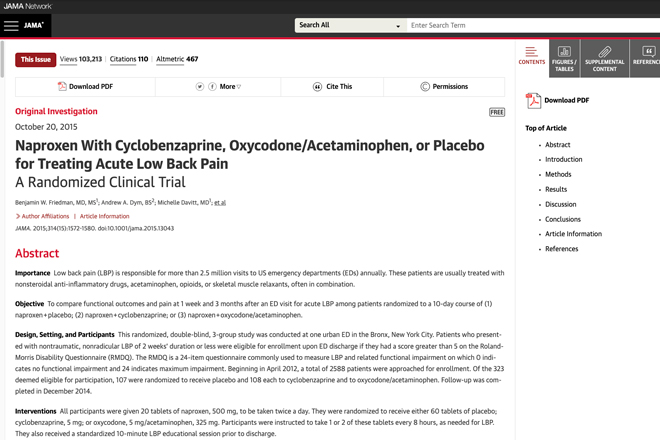
Task: Open the hamburger menu next to JAMA
Action: (x=11, y=26)
